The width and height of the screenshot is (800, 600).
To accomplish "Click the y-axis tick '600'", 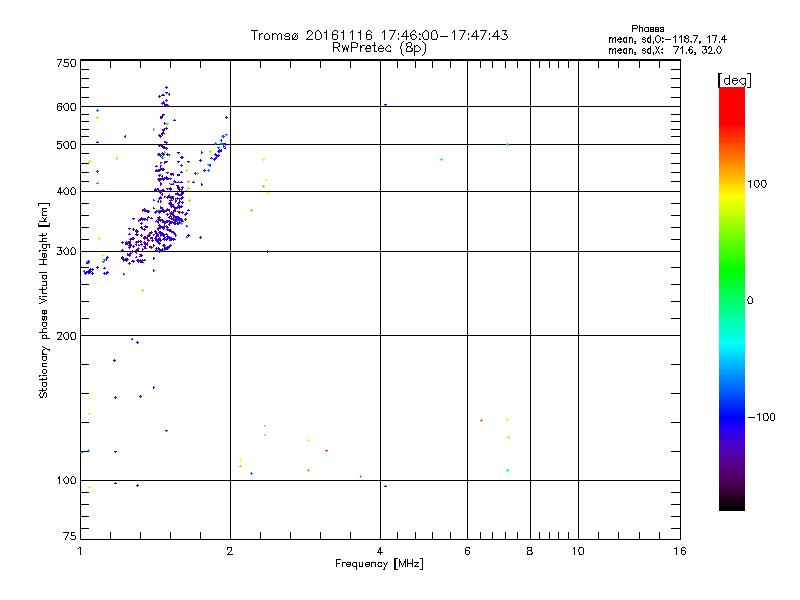I will [66, 107].
